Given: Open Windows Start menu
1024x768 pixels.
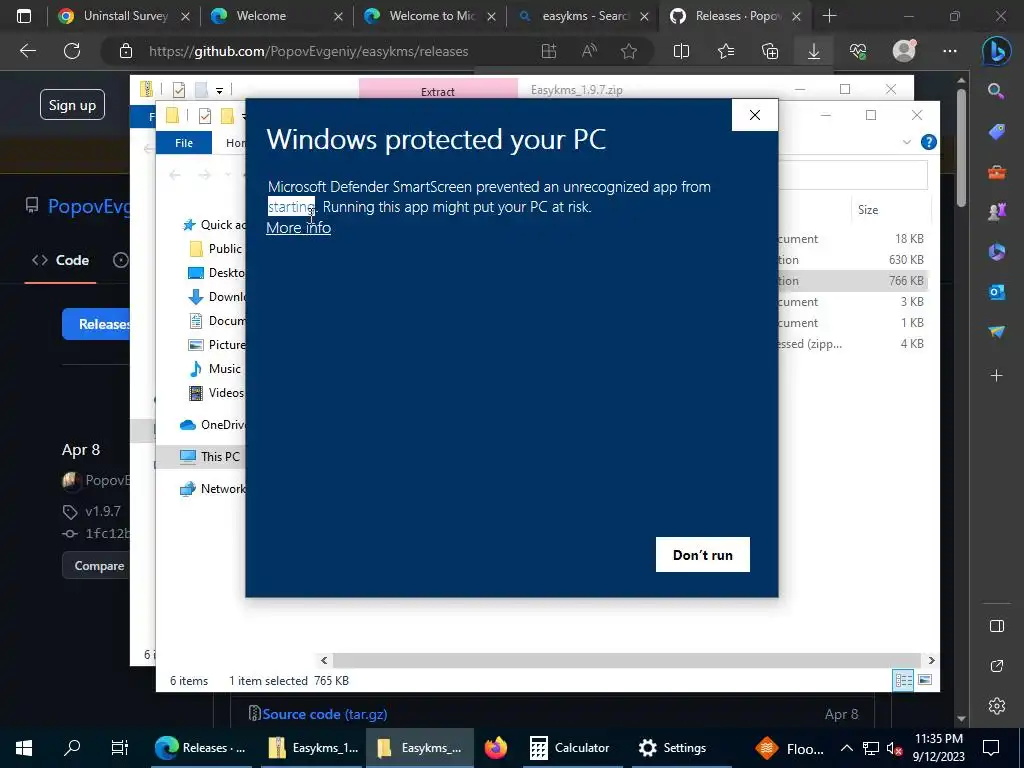Looking at the screenshot, I should point(24,748).
